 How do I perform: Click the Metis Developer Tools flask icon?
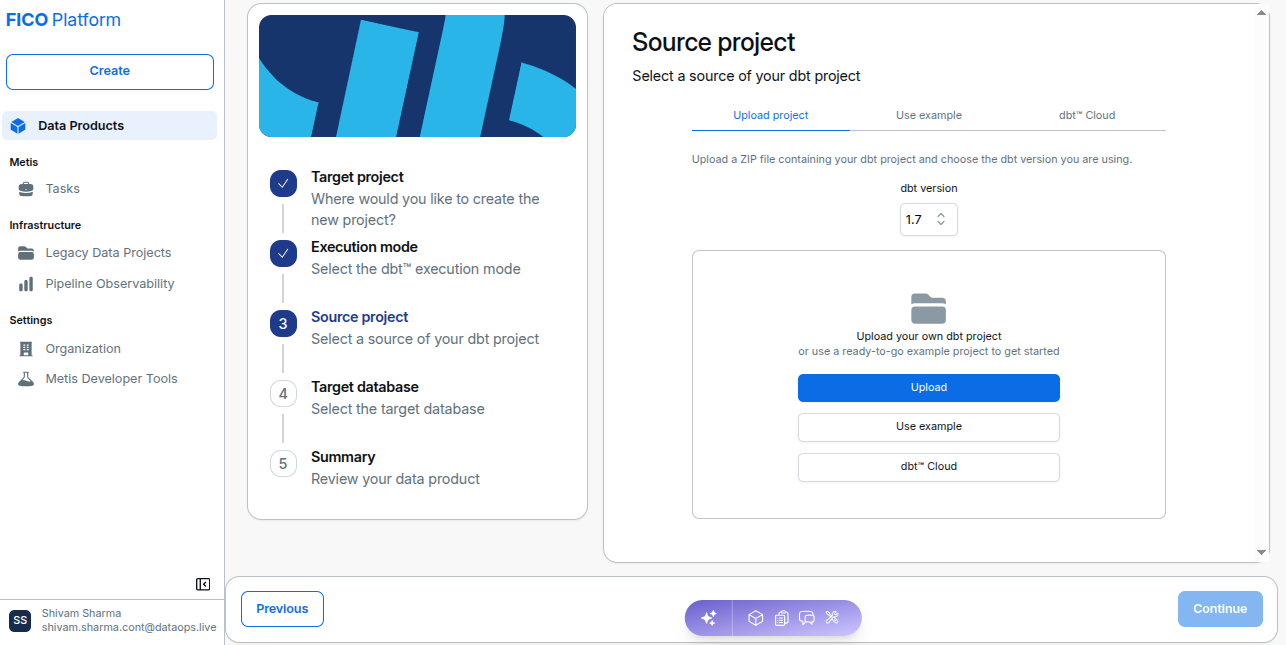click(26, 379)
